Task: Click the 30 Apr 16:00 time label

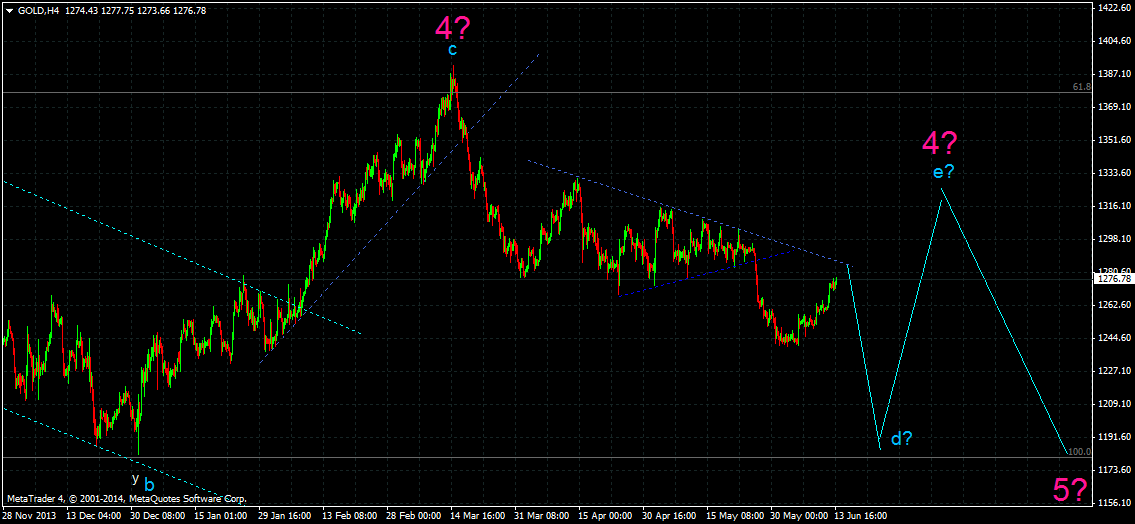Action: pyautogui.click(x=667, y=517)
